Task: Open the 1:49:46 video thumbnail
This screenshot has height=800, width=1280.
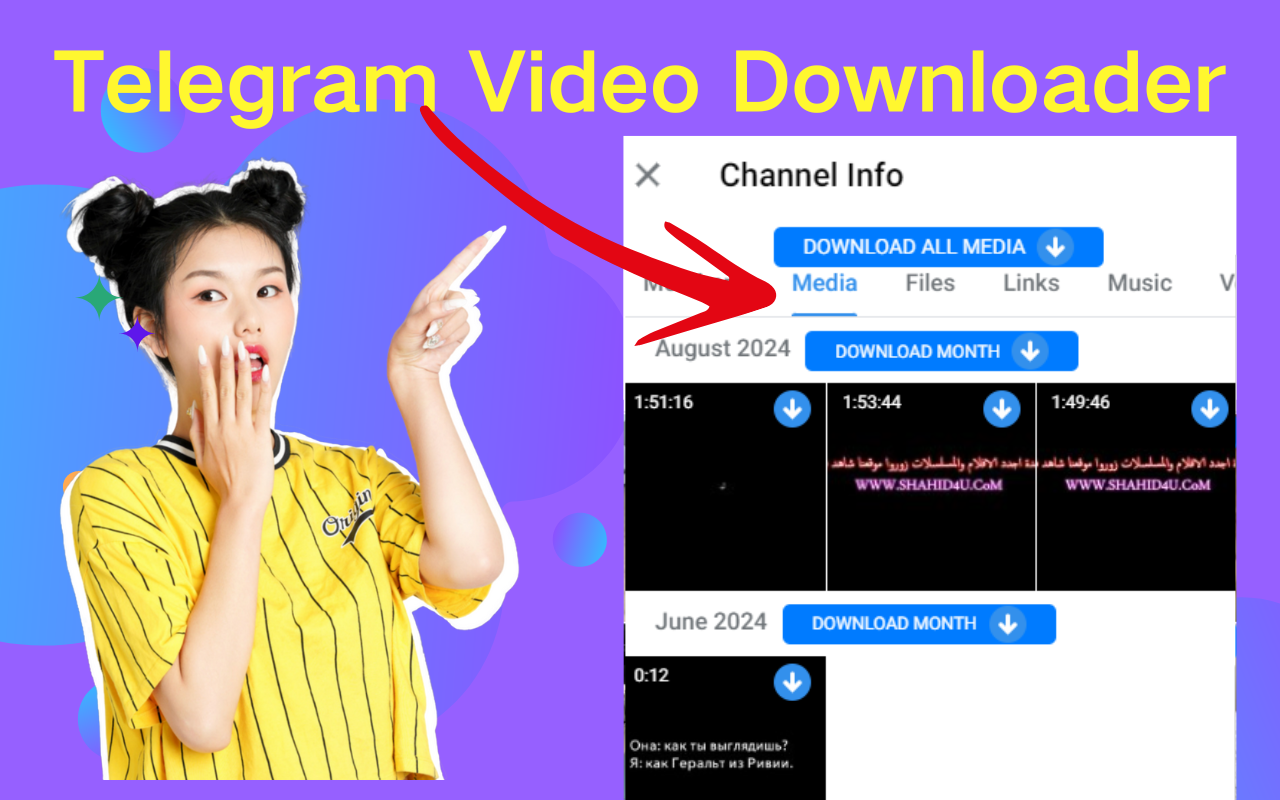Action: pyautogui.click(x=1136, y=486)
